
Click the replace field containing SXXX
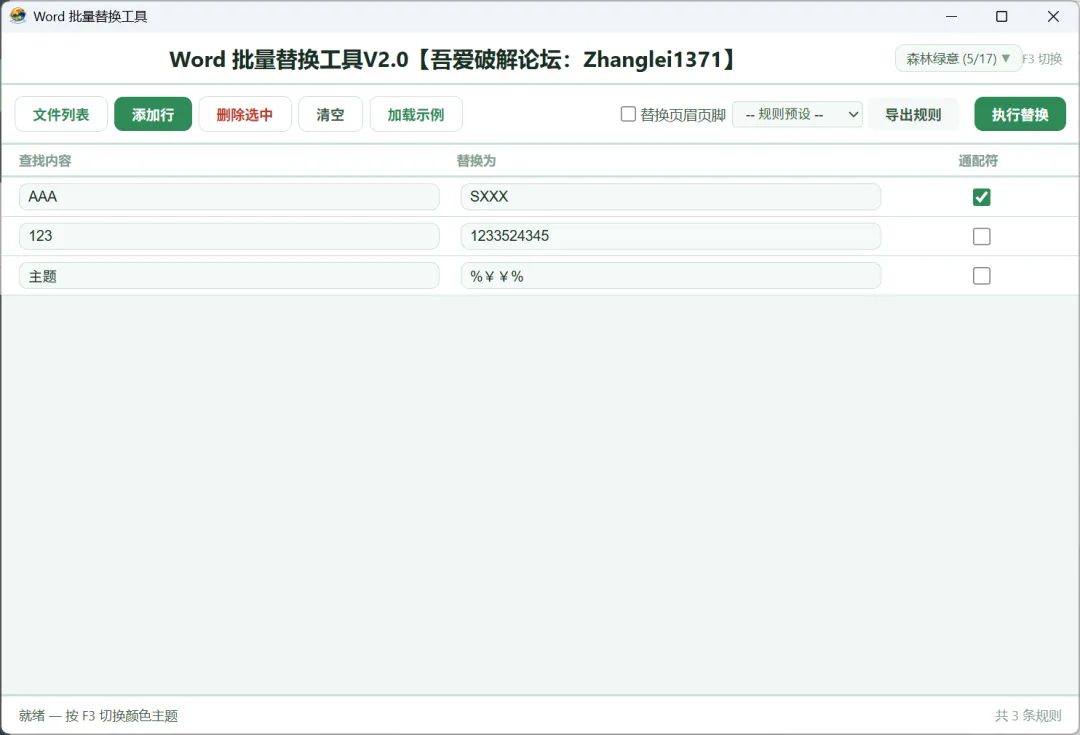[671, 197]
